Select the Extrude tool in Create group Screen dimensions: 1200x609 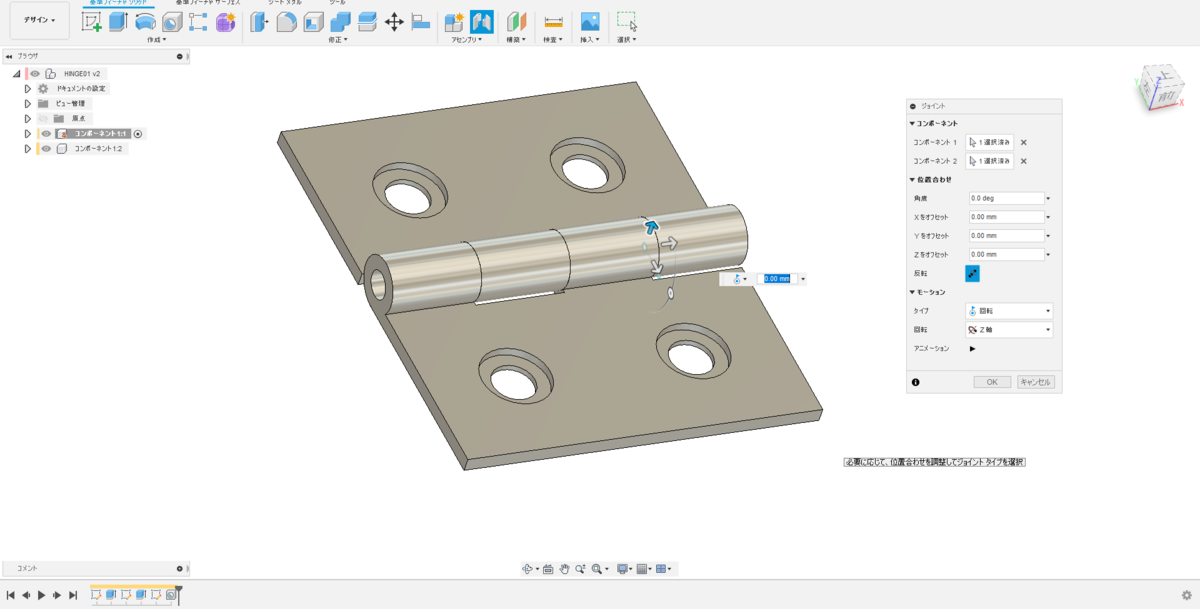coord(118,22)
